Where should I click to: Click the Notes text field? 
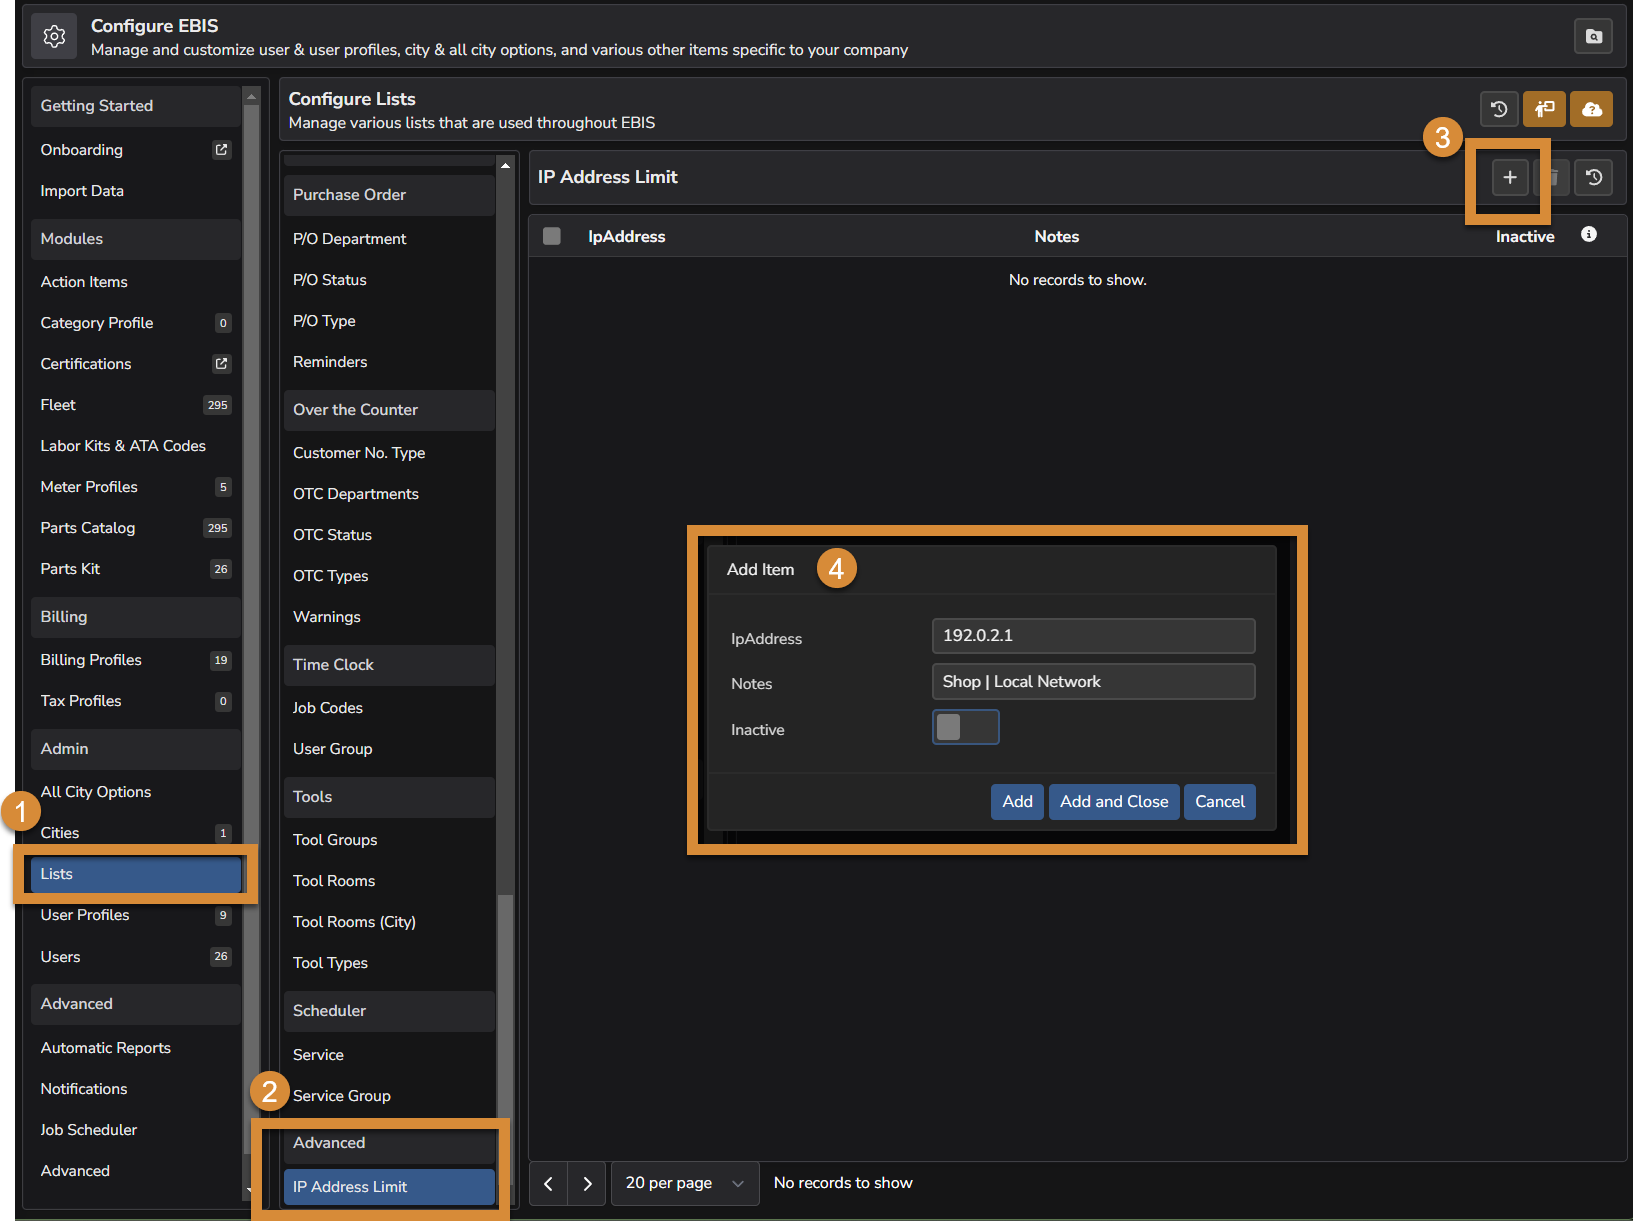tap(1092, 682)
